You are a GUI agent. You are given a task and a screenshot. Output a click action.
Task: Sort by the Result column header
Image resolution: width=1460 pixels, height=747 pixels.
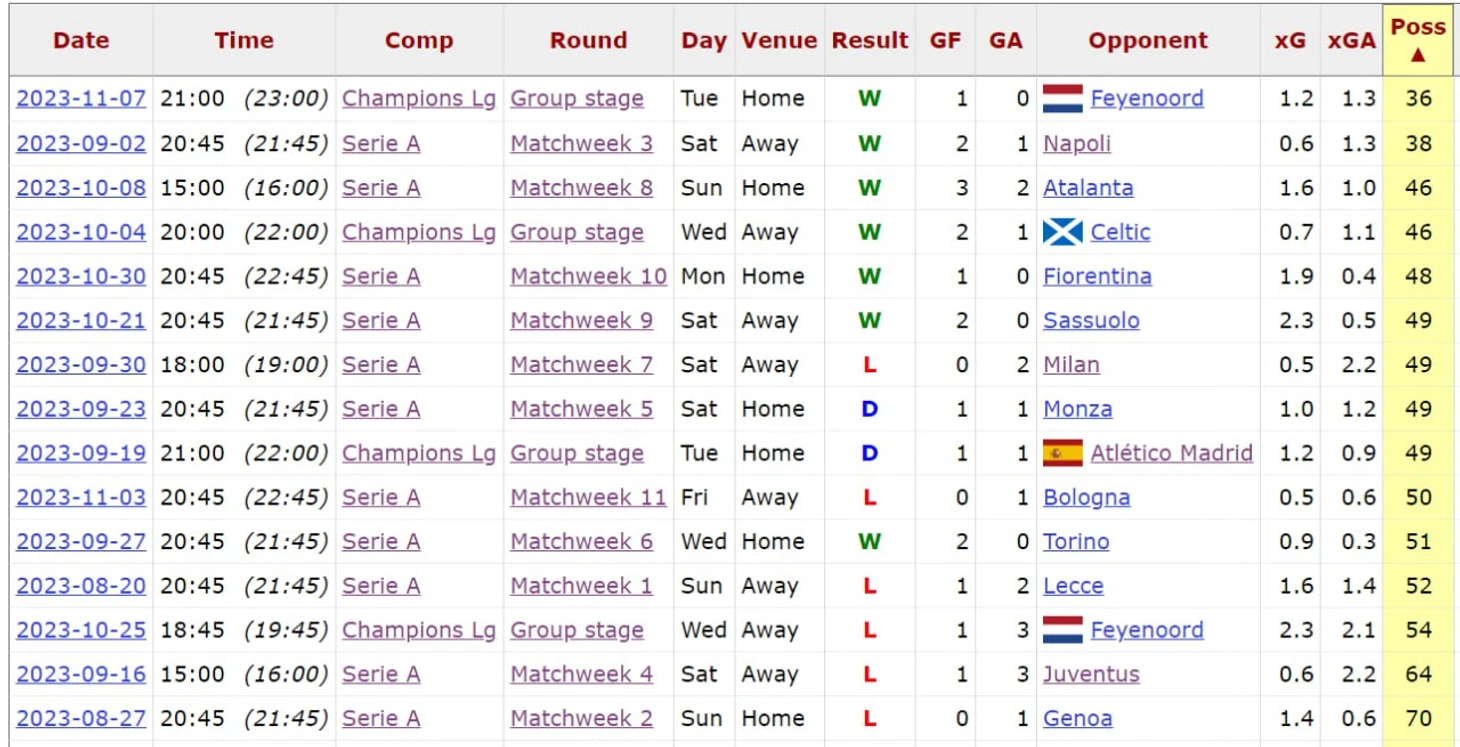(870, 40)
